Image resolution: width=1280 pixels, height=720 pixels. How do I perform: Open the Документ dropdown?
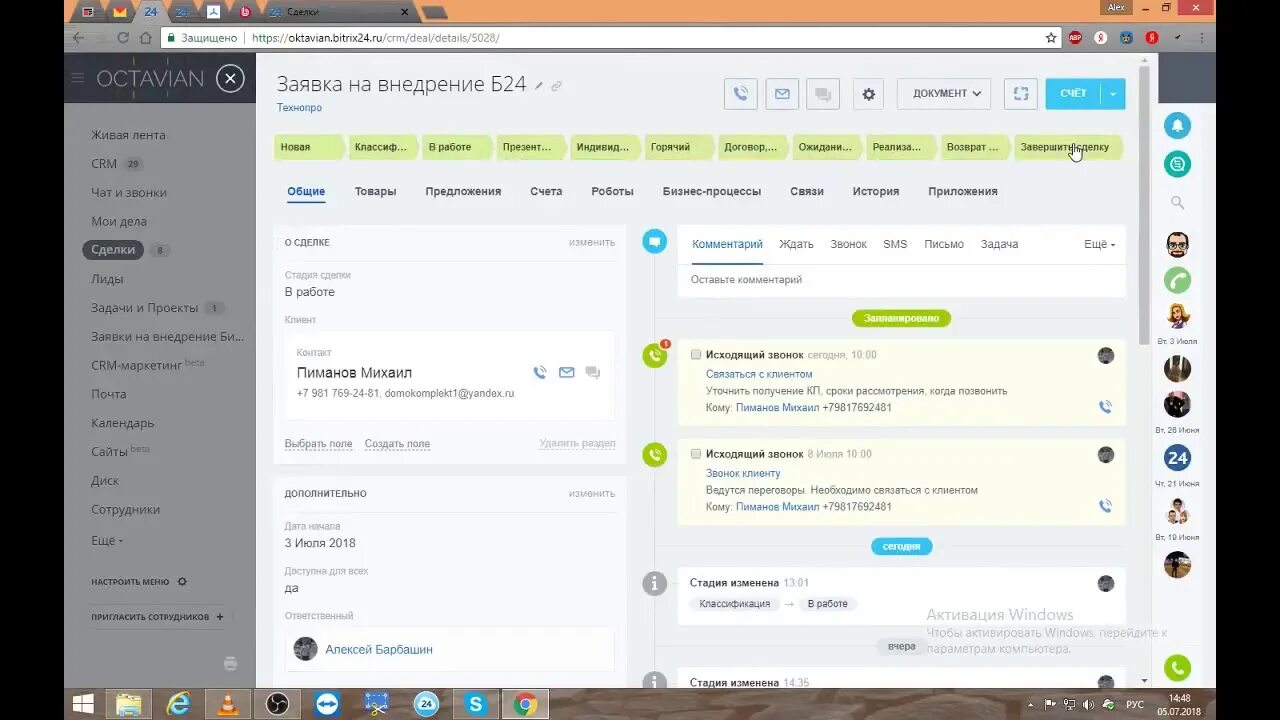click(x=944, y=94)
